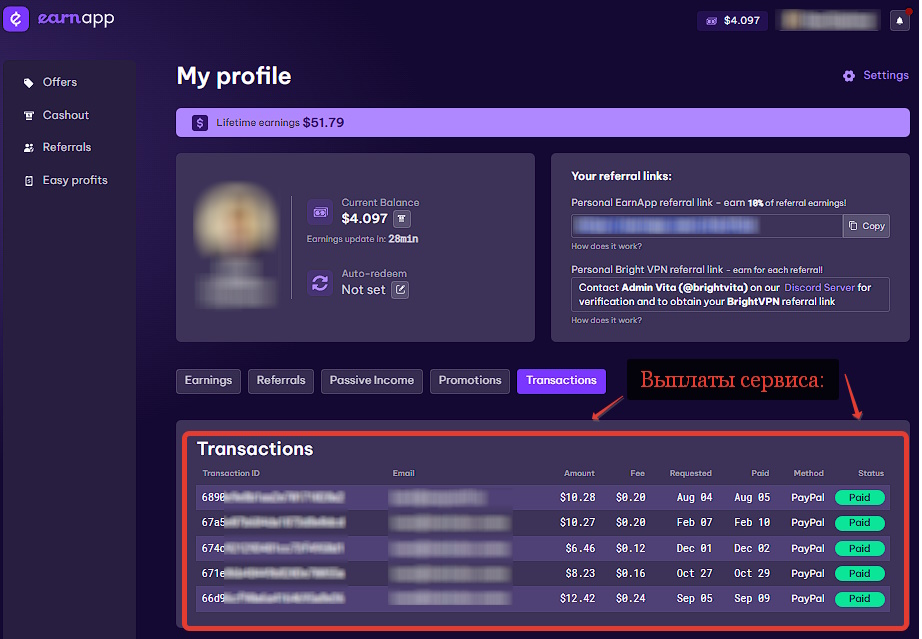The image size is (922, 639).
Task: Switch to the Referrals tab
Action: click(x=281, y=381)
